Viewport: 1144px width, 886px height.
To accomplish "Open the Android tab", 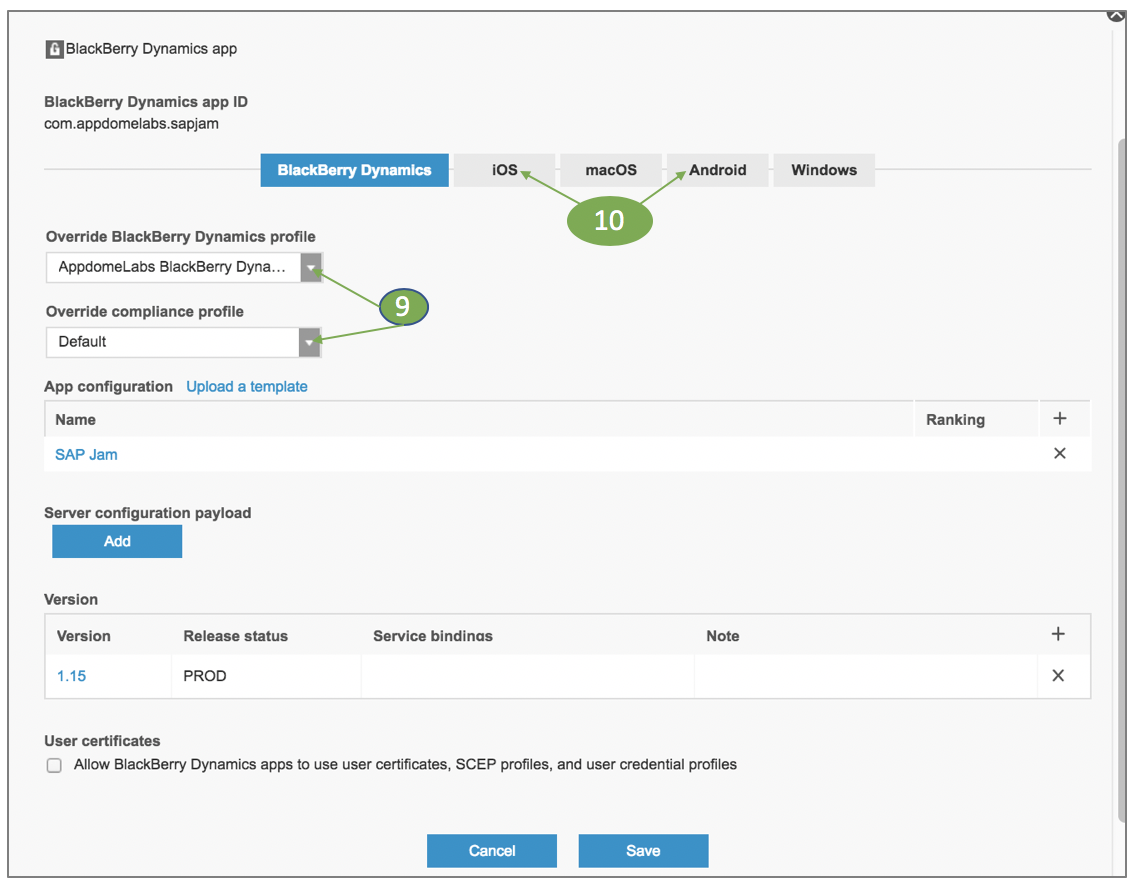I will pyautogui.click(x=717, y=170).
